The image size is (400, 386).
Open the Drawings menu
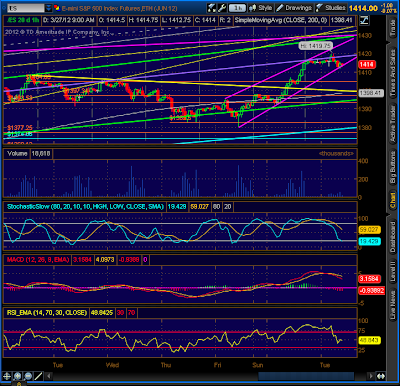coord(294,8)
